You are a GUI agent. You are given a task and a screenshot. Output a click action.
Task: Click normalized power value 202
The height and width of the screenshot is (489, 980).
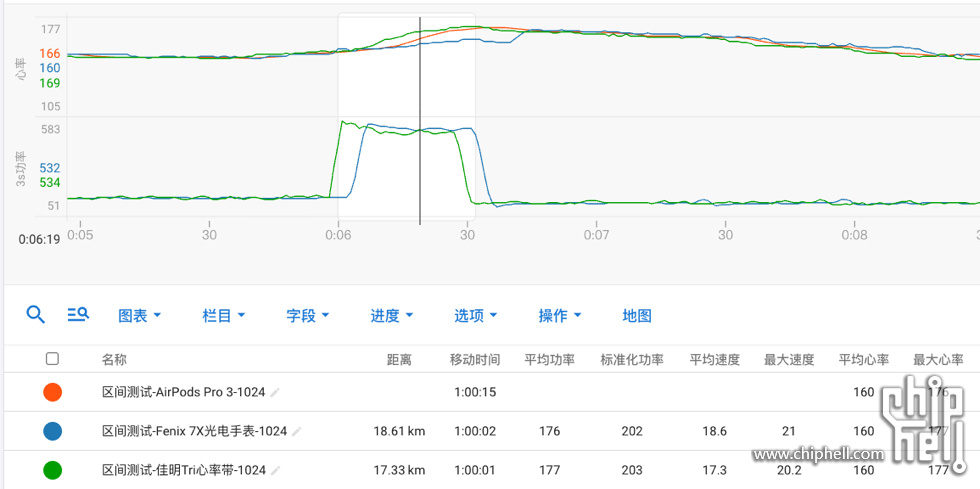tap(632, 431)
